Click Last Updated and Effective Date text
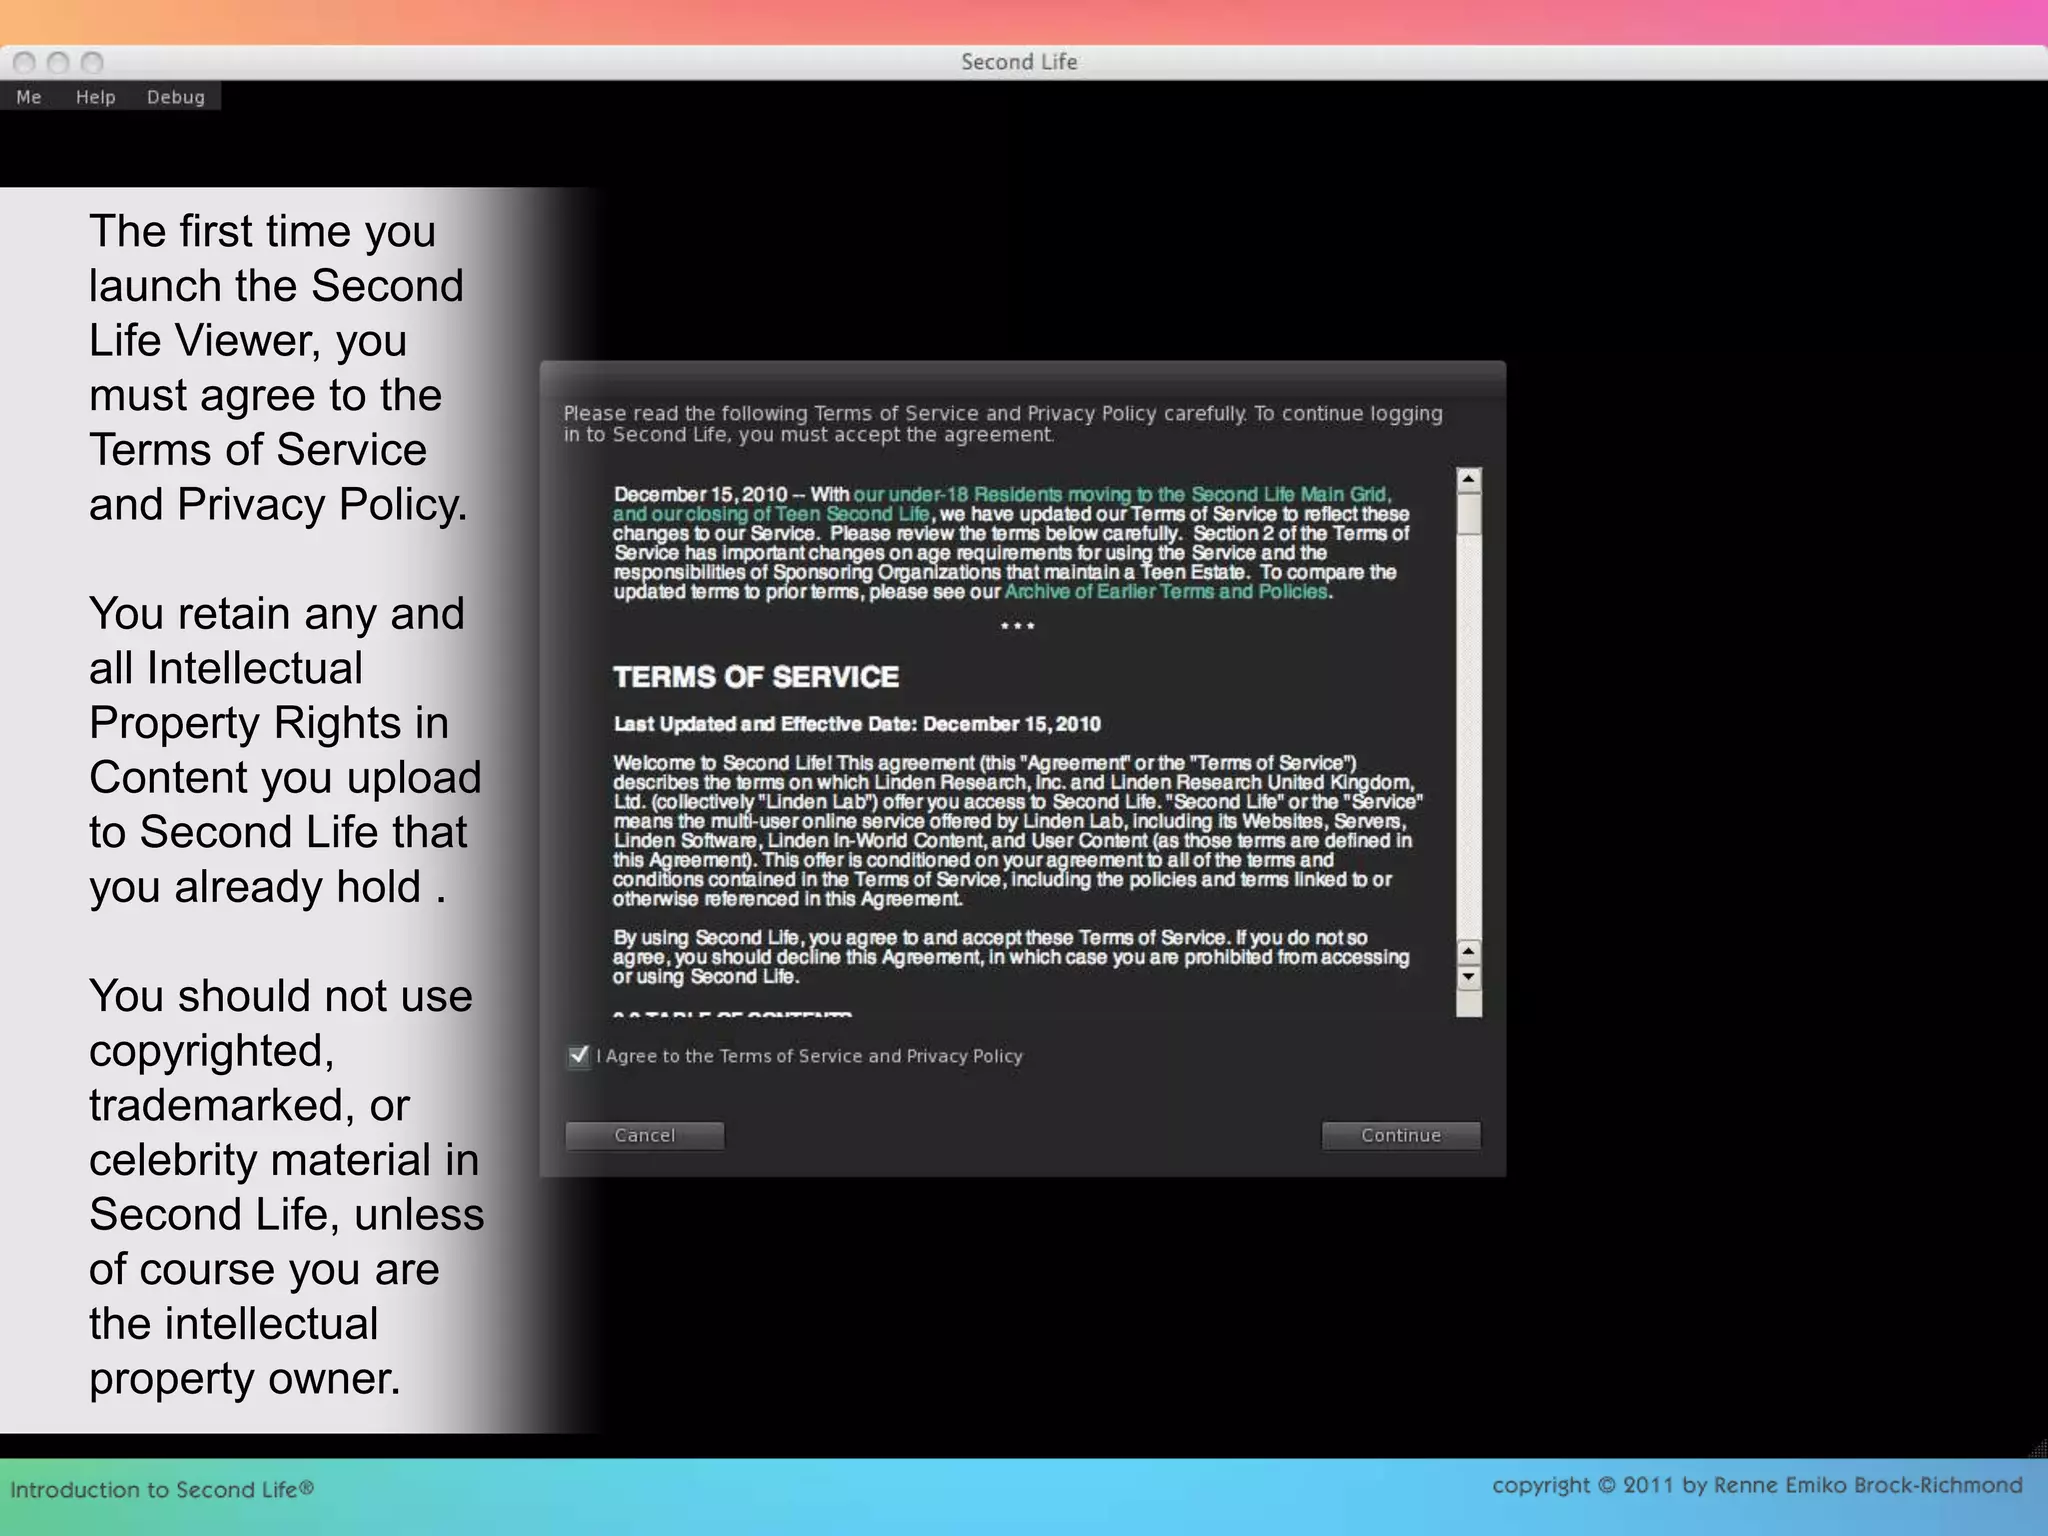The image size is (2048, 1536). coord(857,724)
